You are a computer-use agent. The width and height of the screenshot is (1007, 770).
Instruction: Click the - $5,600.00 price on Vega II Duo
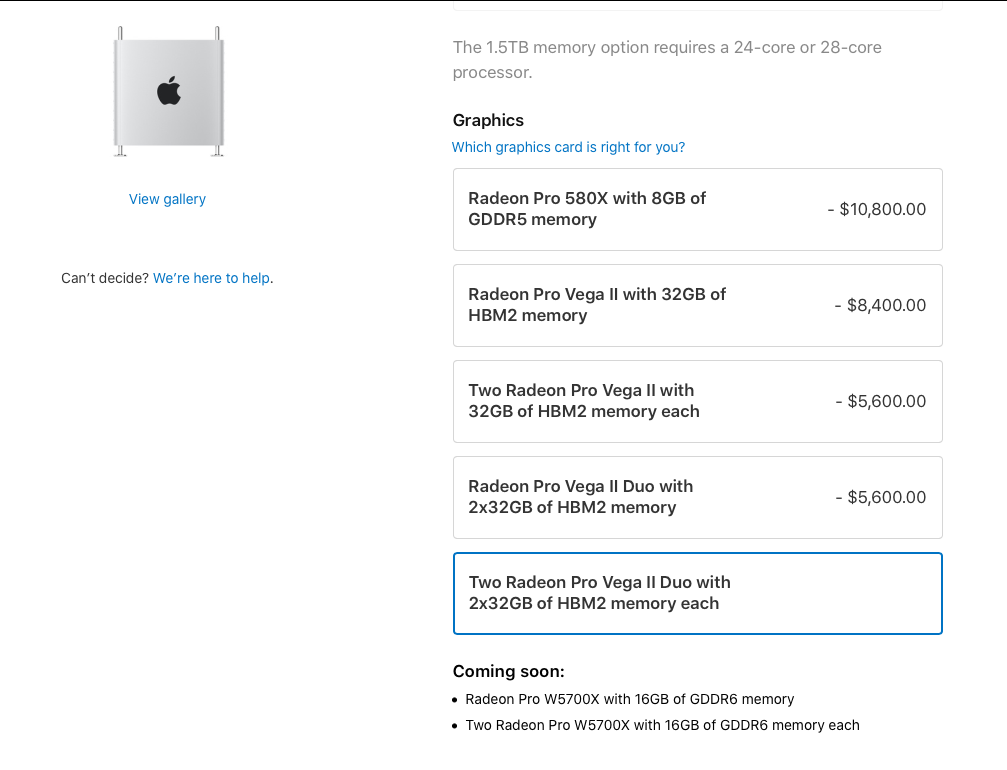point(880,497)
